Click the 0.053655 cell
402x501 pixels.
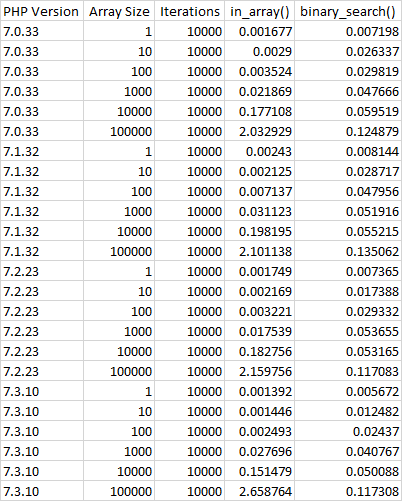point(348,331)
